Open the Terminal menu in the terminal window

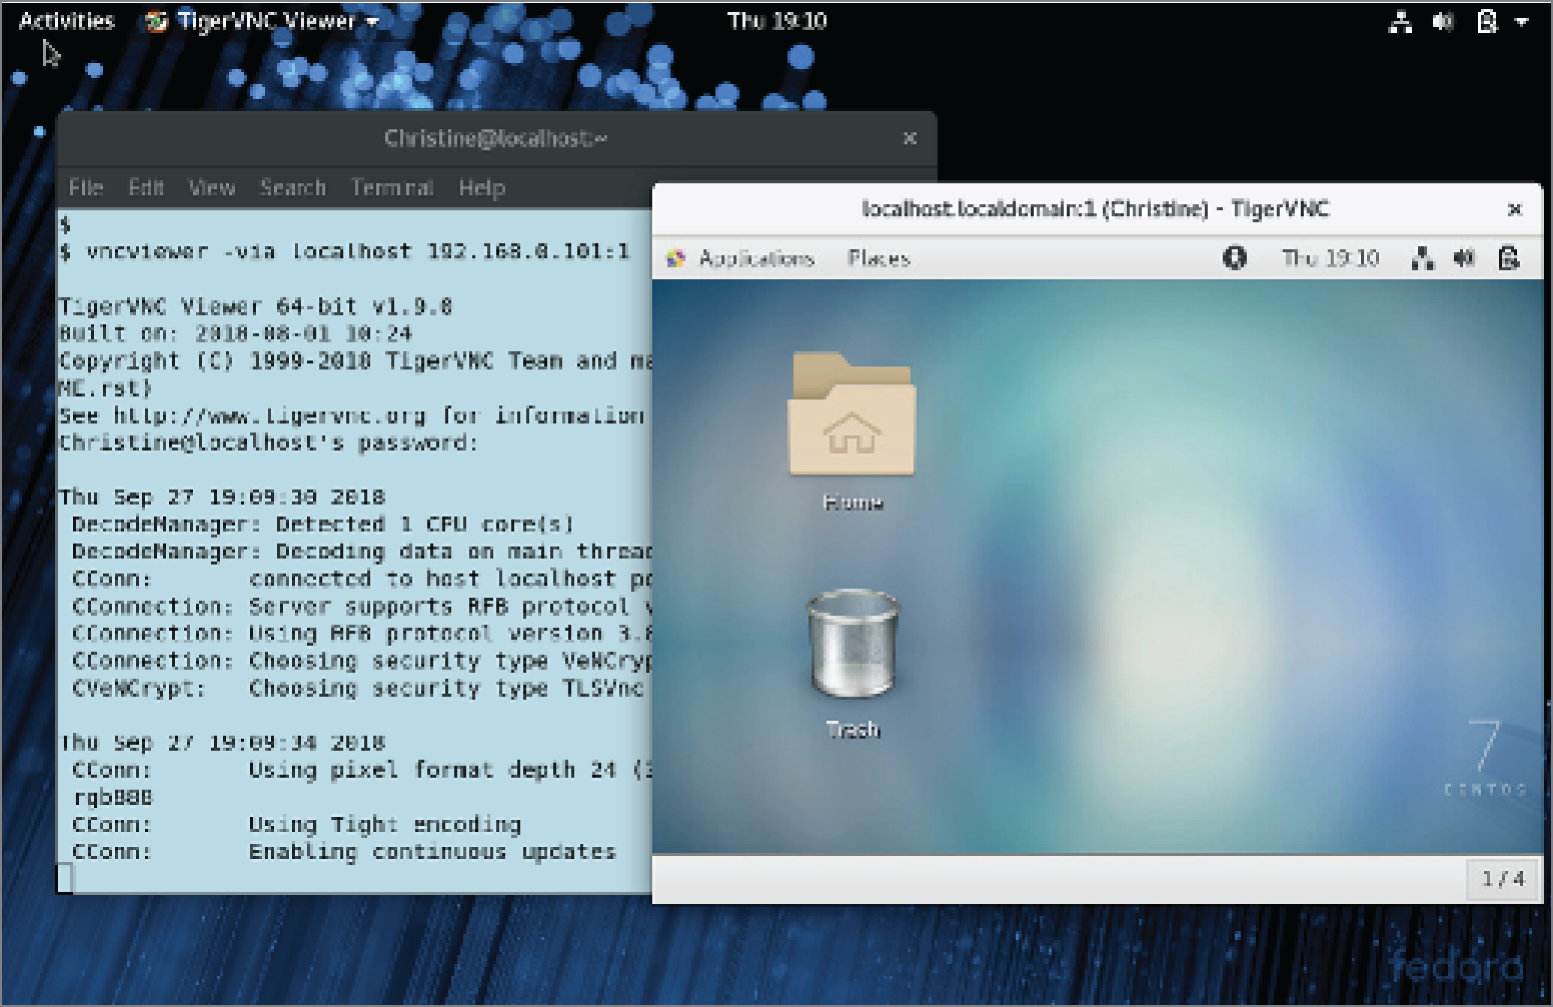point(392,187)
